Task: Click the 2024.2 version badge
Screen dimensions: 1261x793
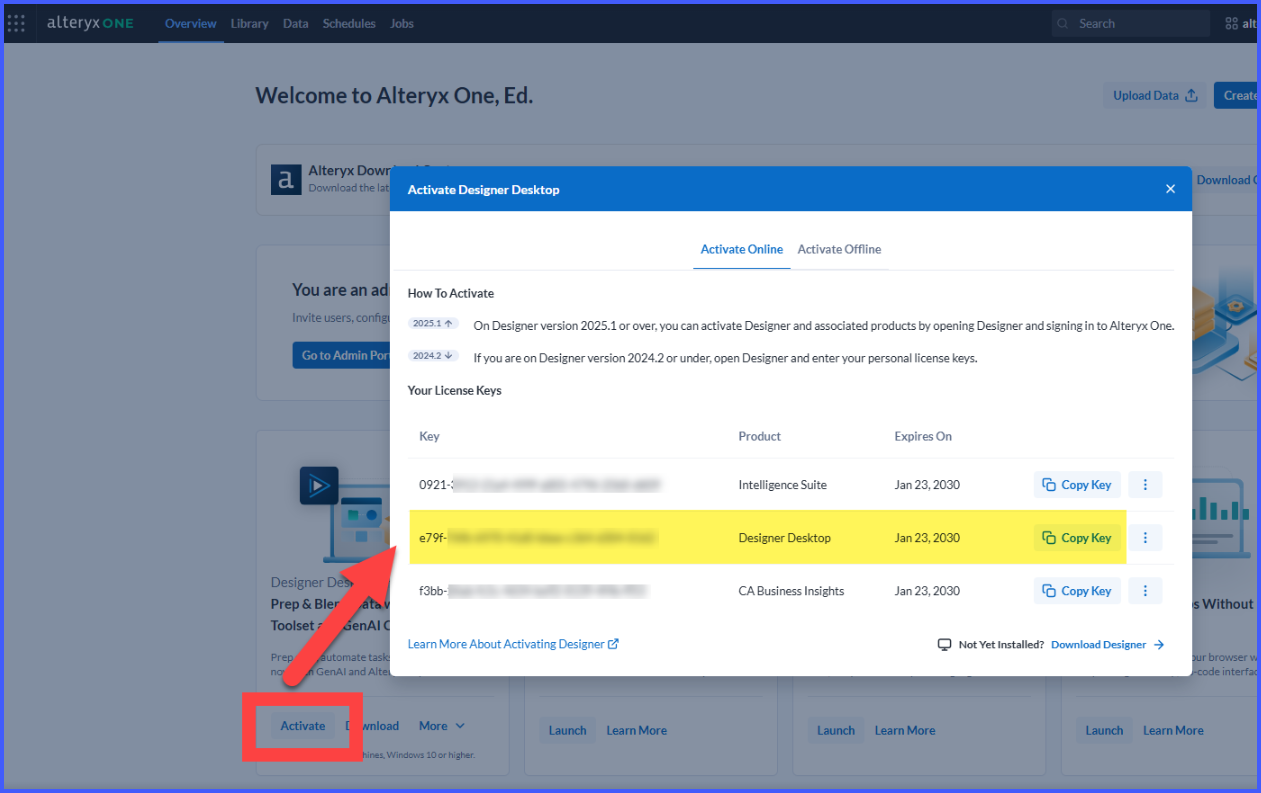Action: tap(433, 356)
